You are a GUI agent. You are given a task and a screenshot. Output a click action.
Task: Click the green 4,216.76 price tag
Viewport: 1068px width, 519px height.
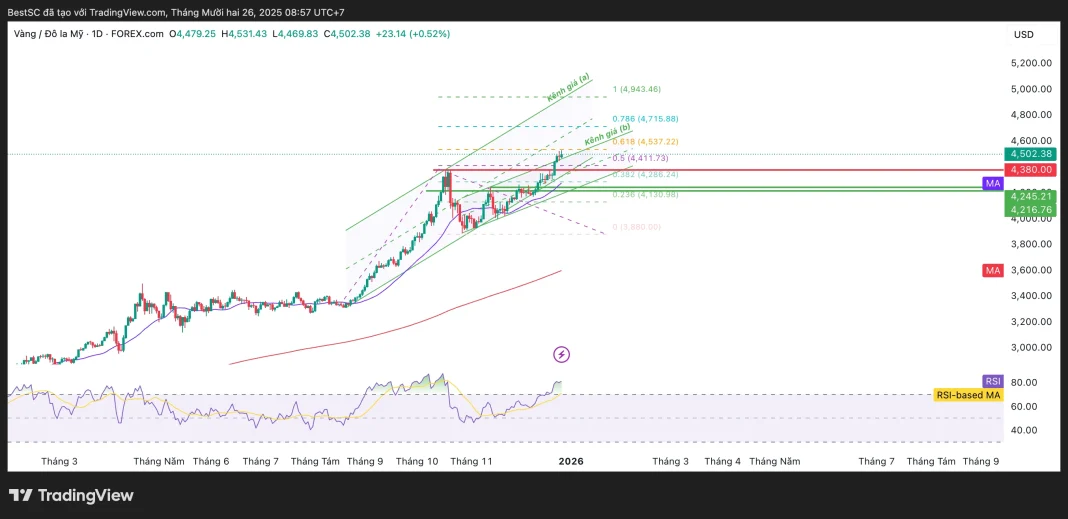tap(1031, 210)
